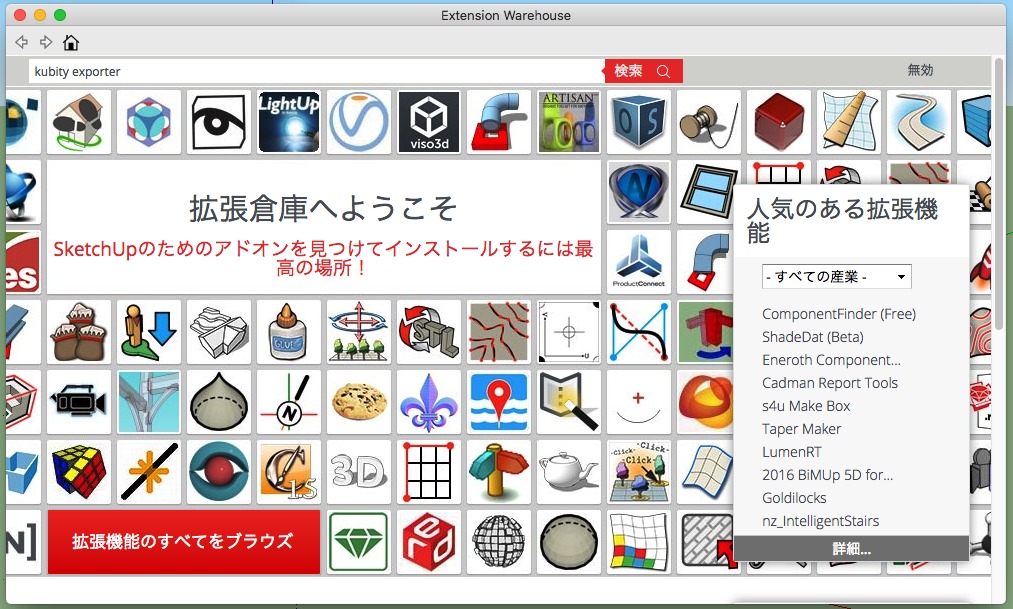Open ShadeDat (Beta) link
Screen dimensions: 1013x609
(813, 337)
